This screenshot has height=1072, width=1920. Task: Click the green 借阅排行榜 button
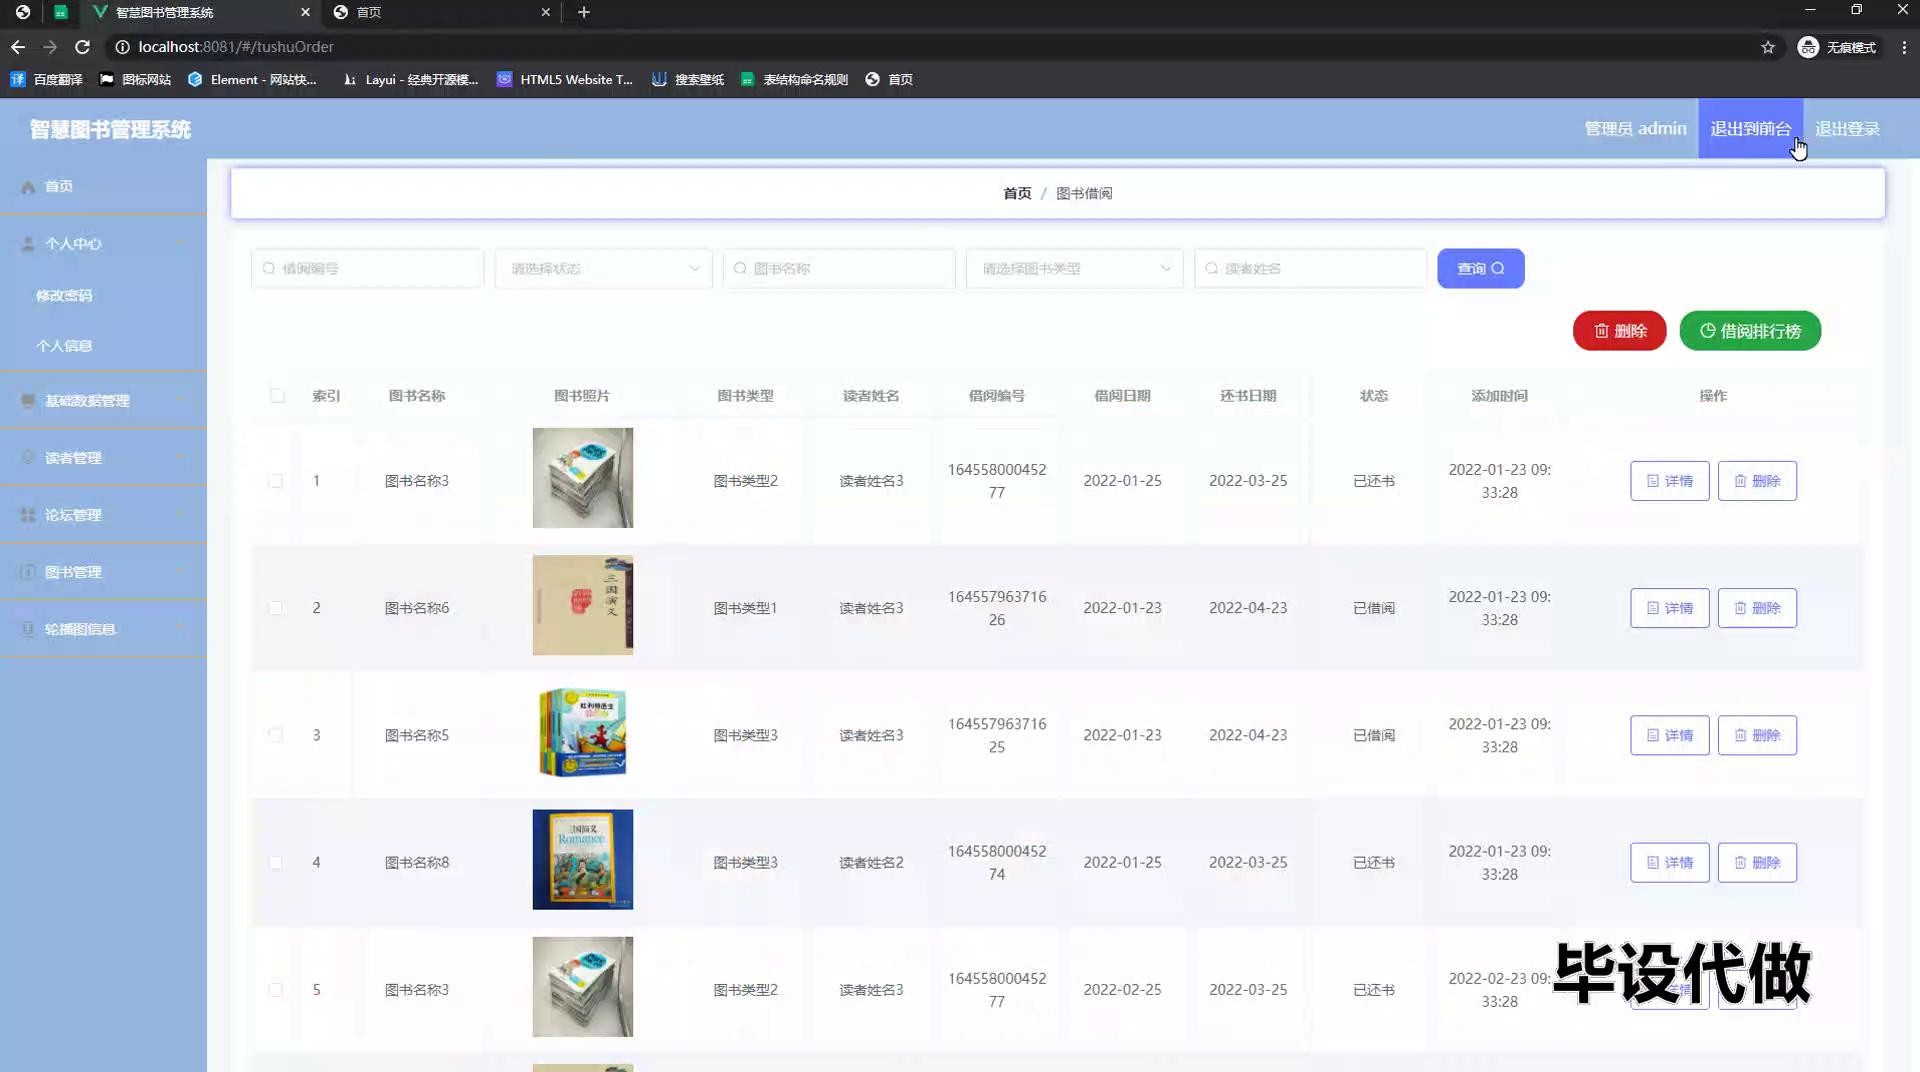1749,331
